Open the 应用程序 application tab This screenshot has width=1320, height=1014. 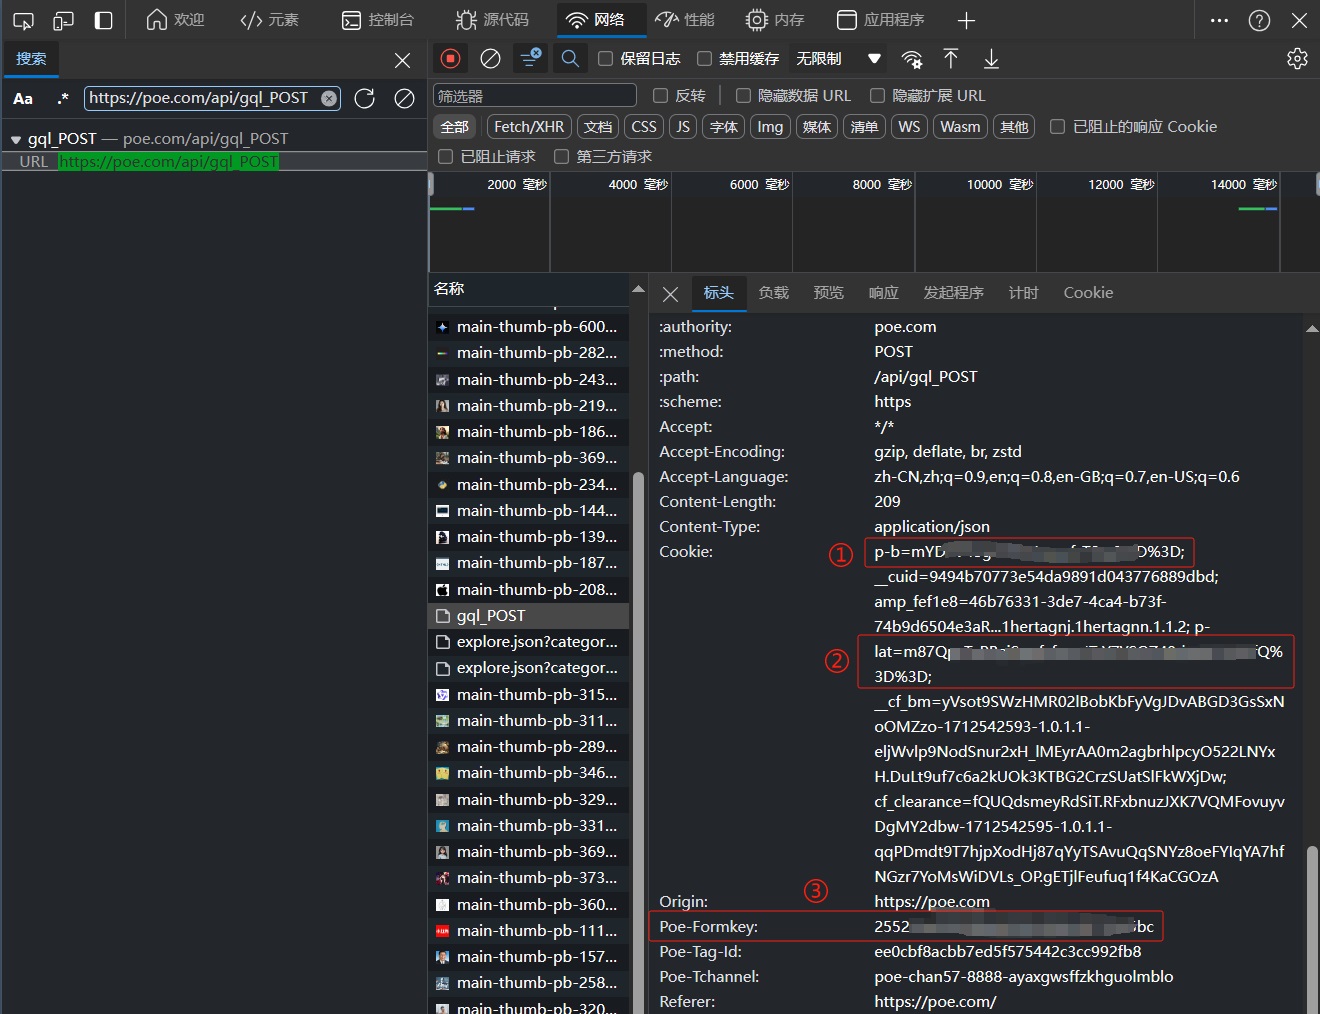(881, 20)
